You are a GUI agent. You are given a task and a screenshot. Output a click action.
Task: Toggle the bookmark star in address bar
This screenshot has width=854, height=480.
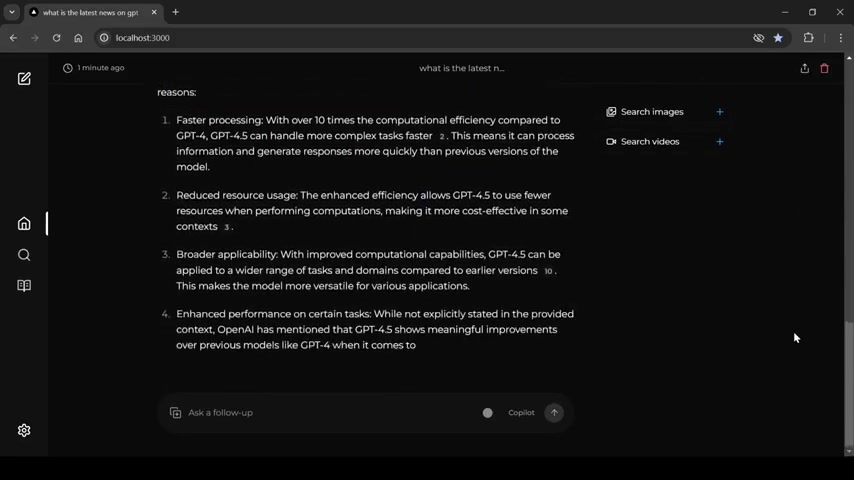(x=778, y=38)
